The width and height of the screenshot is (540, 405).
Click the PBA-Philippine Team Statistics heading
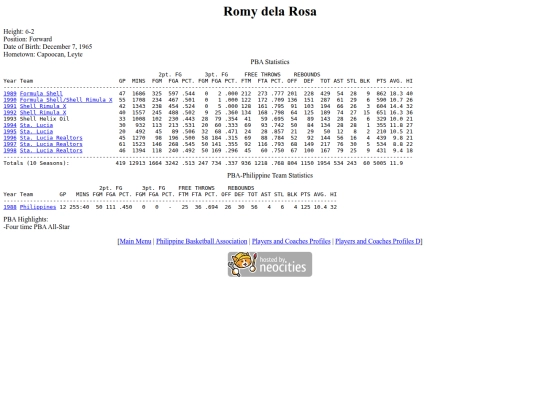tap(270, 175)
